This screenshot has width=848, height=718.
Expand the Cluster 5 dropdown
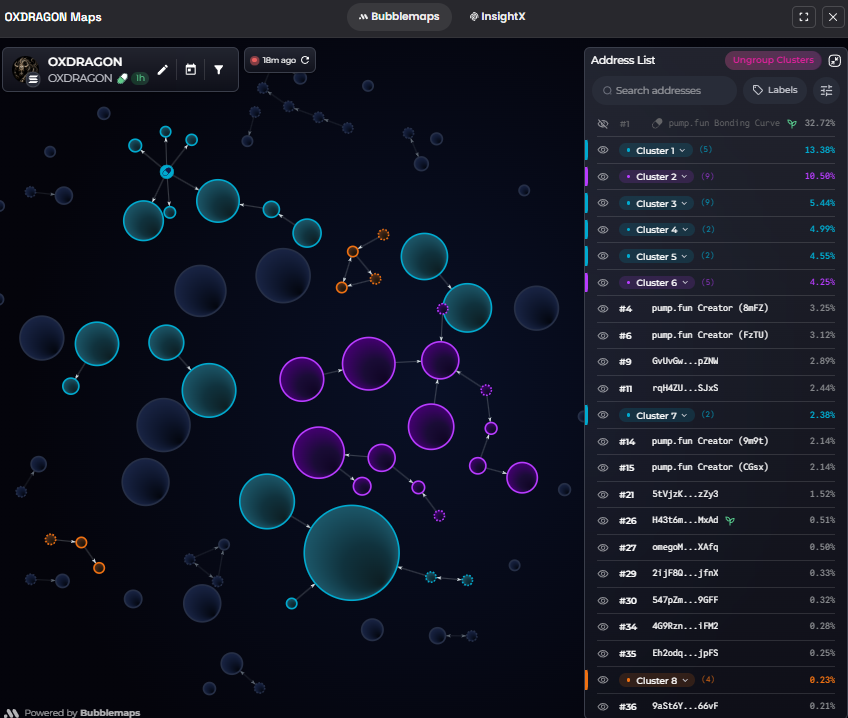[657, 256]
